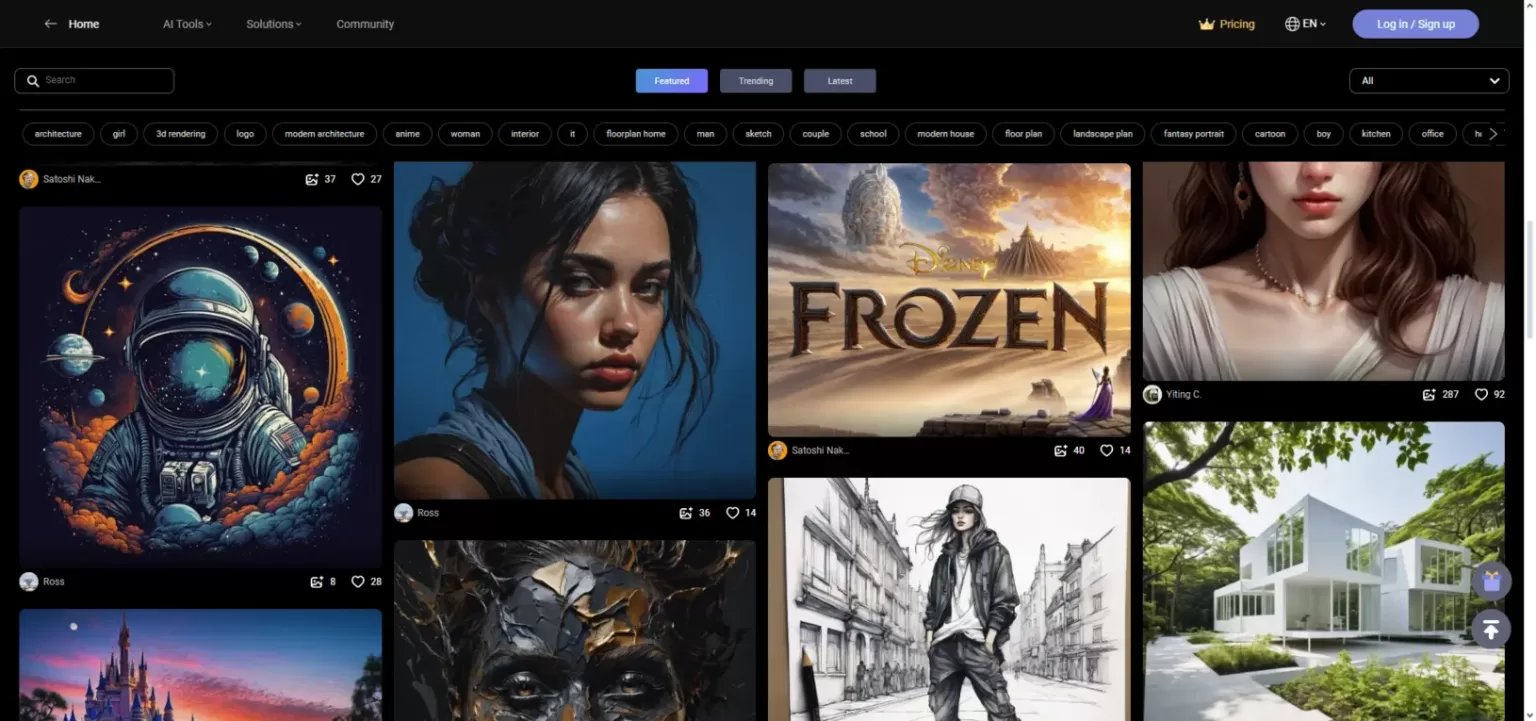Click the back-to-top arrow icon
Image resolution: width=1536 pixels, height=721 pixels.
[x=1491, y=629]
